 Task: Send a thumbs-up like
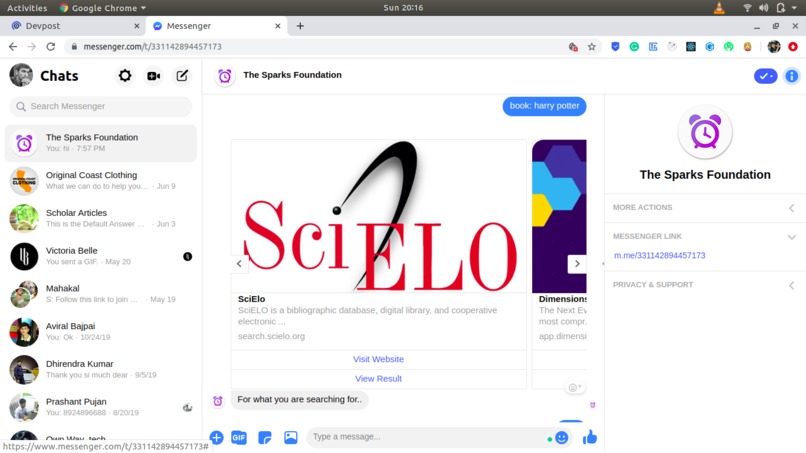(590, 437)
